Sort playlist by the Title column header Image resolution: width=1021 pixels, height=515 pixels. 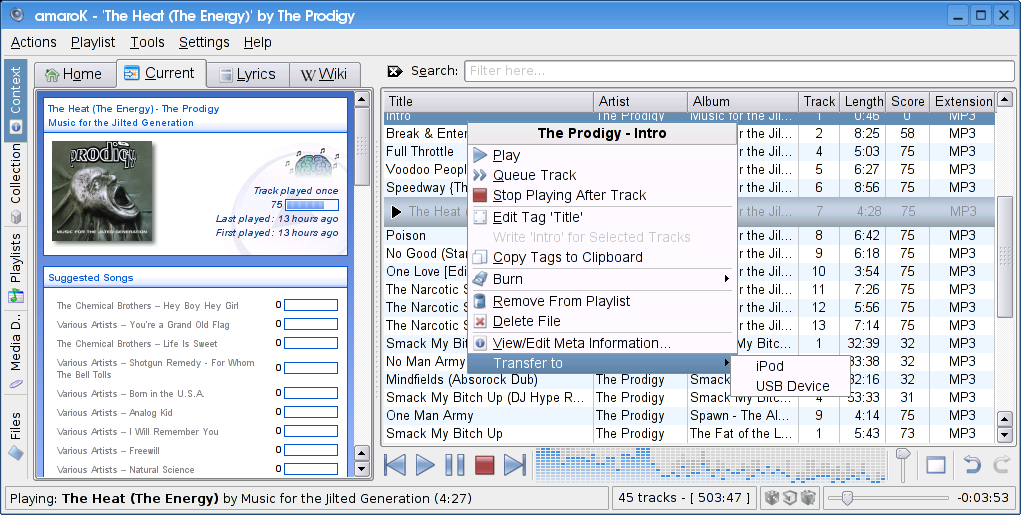(x=488, y=102)
